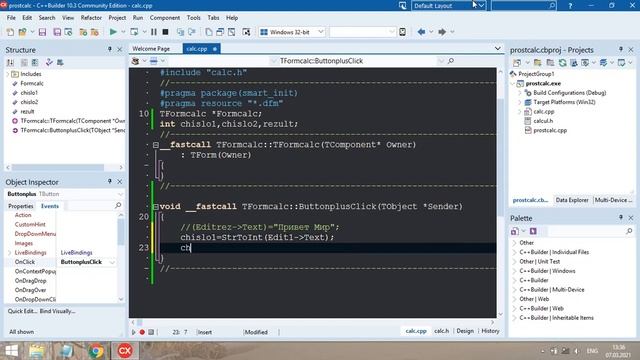Click the Sort alphabetically icon in Structure panel
Viewport: 640px width, 360px height.
[x=11, y=62]
